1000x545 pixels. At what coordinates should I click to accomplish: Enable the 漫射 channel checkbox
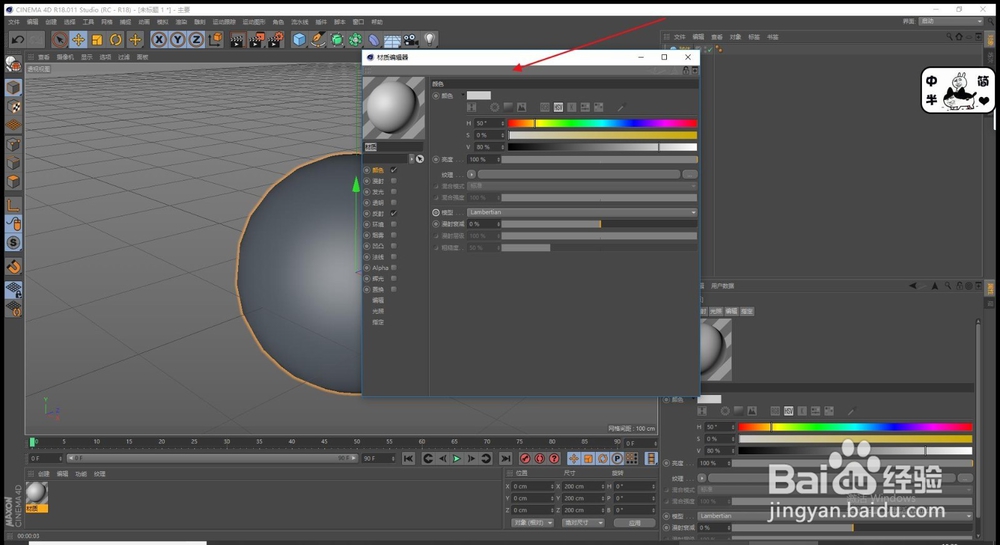[x=394, y=181]
